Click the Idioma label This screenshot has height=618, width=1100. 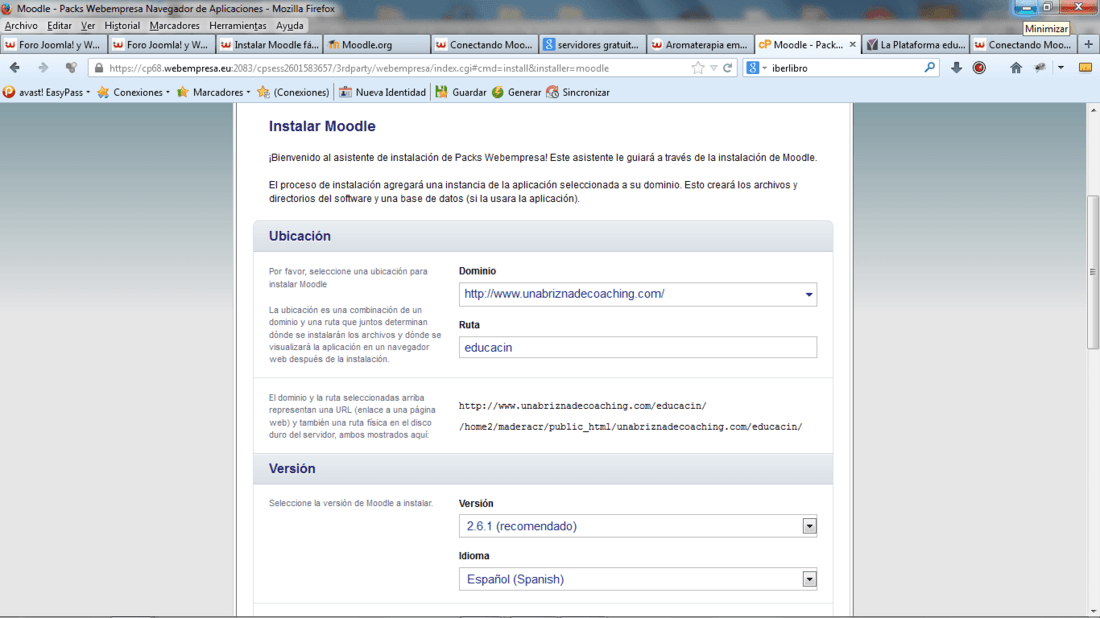pos(474,556)
